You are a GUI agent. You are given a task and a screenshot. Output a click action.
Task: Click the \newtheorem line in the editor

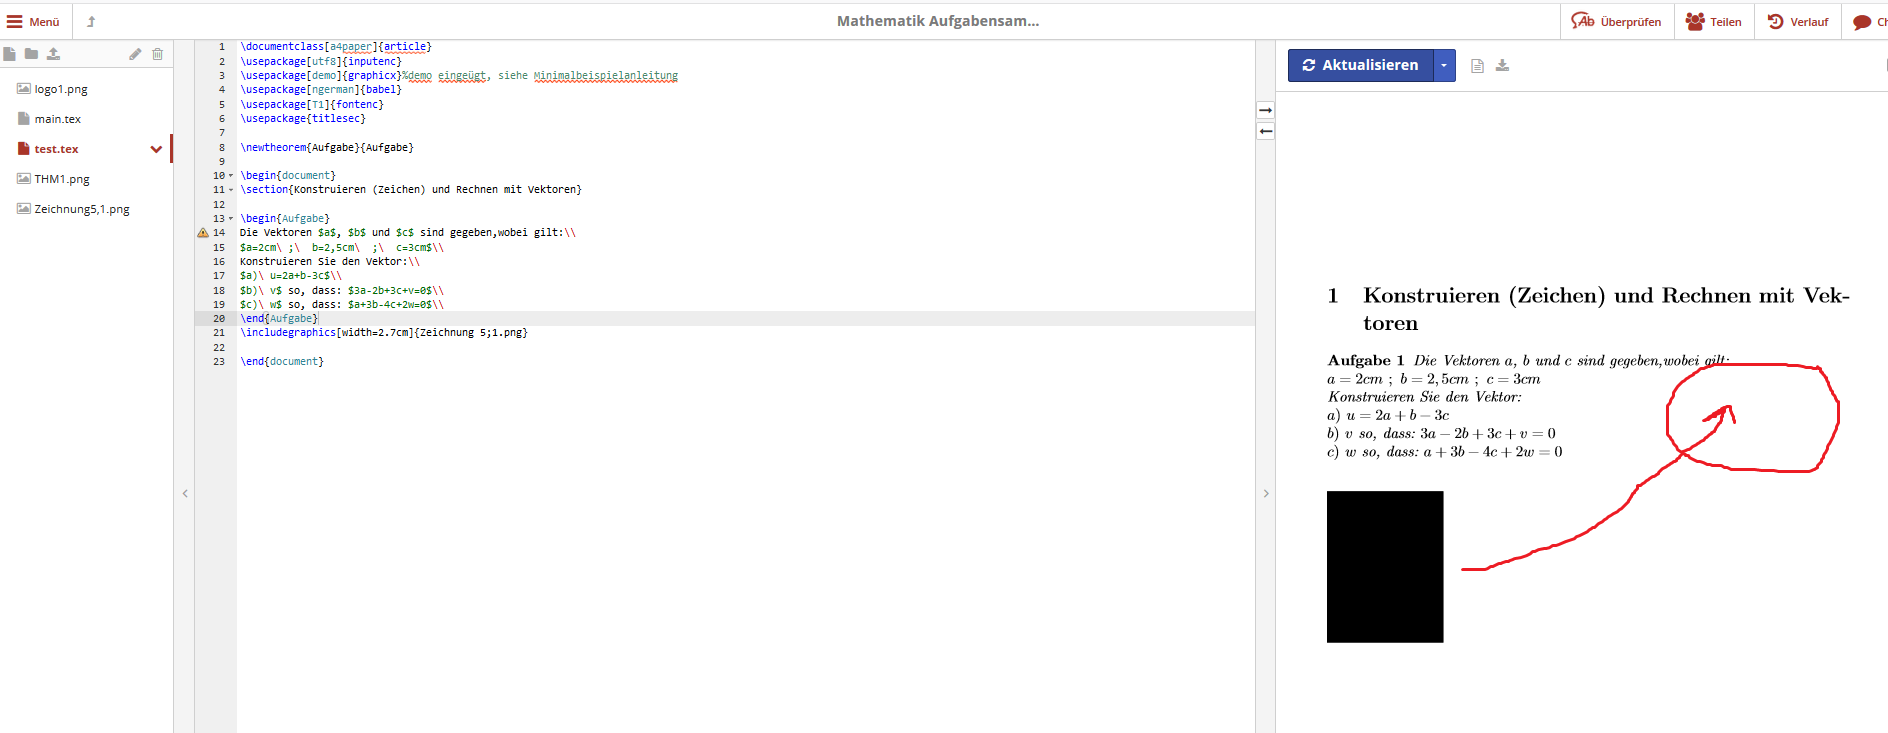(x=327, y=147)
